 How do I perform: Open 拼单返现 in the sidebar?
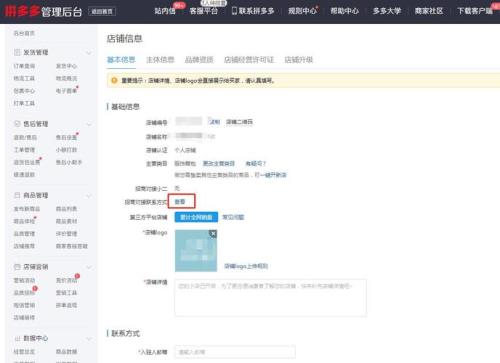click(66, 305)
